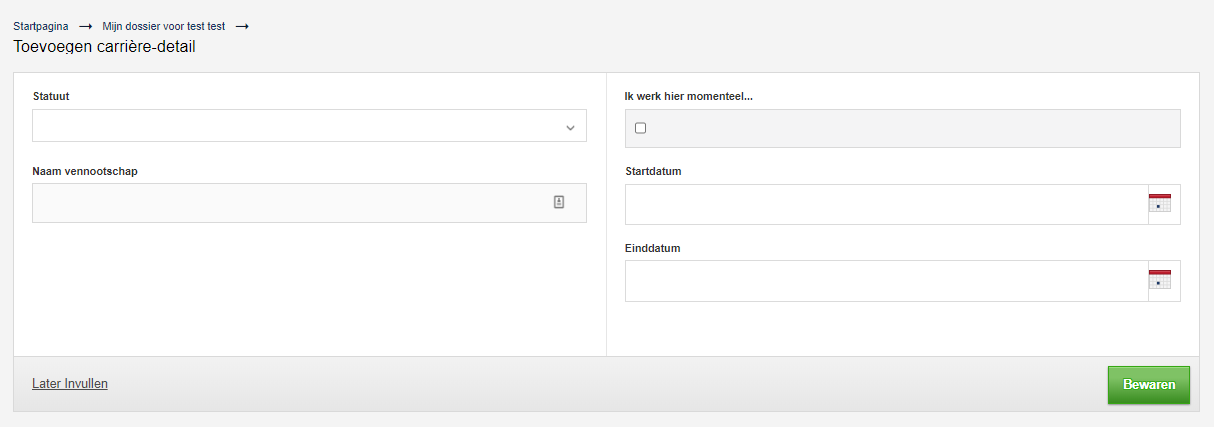Go to Startpagina breadcrumb
Viewport: 1214px width, 427px height.
pyautogui.click(x=41, y=26)
